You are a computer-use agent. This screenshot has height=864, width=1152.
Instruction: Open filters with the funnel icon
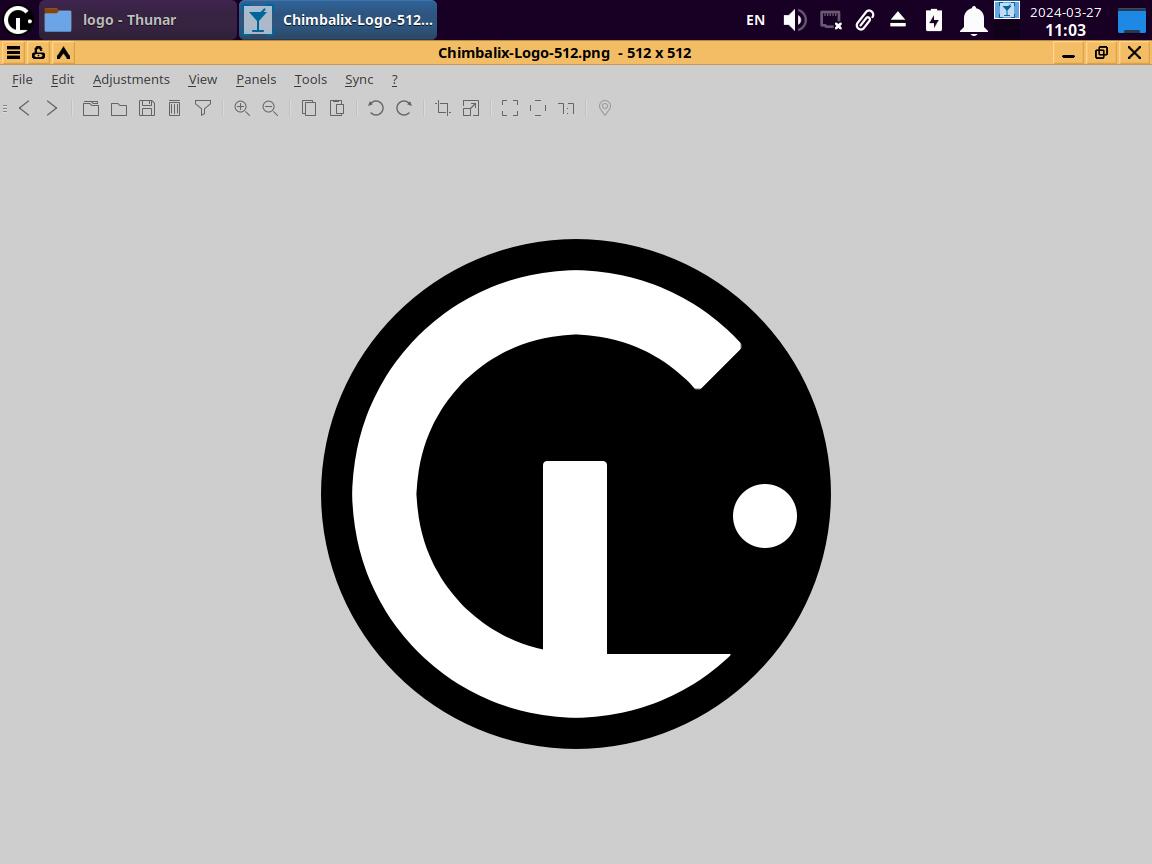[203, 108]
